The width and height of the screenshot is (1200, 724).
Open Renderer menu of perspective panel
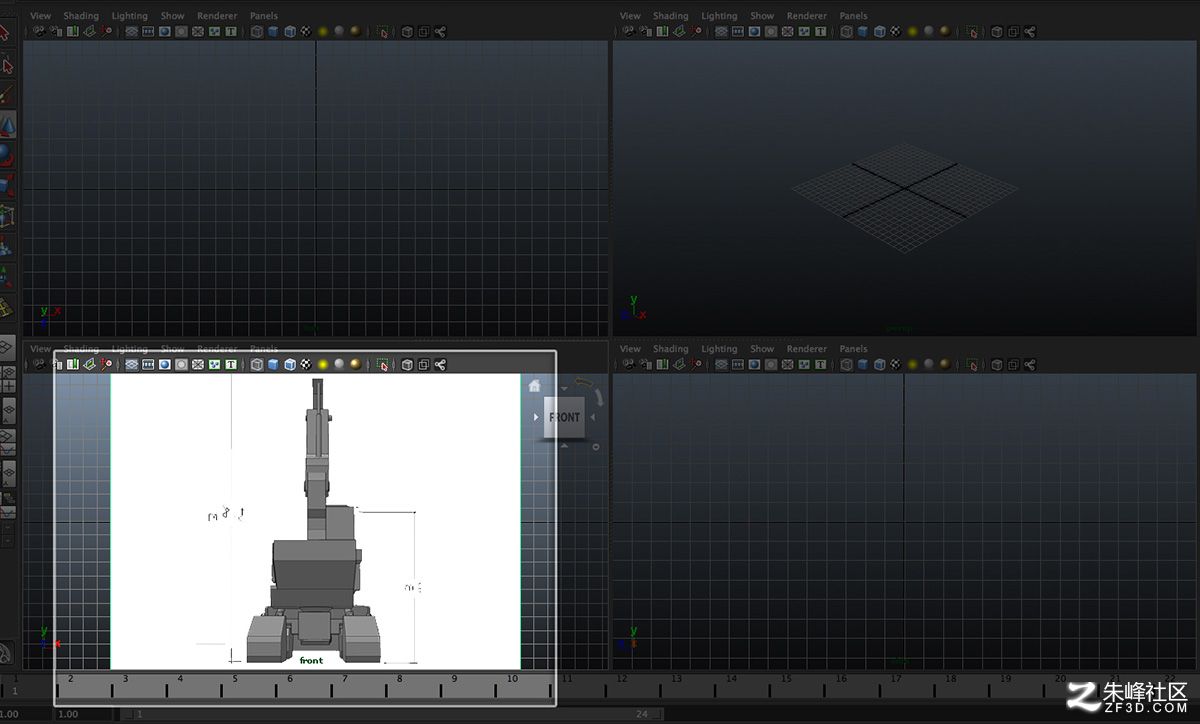pos(807,16)
